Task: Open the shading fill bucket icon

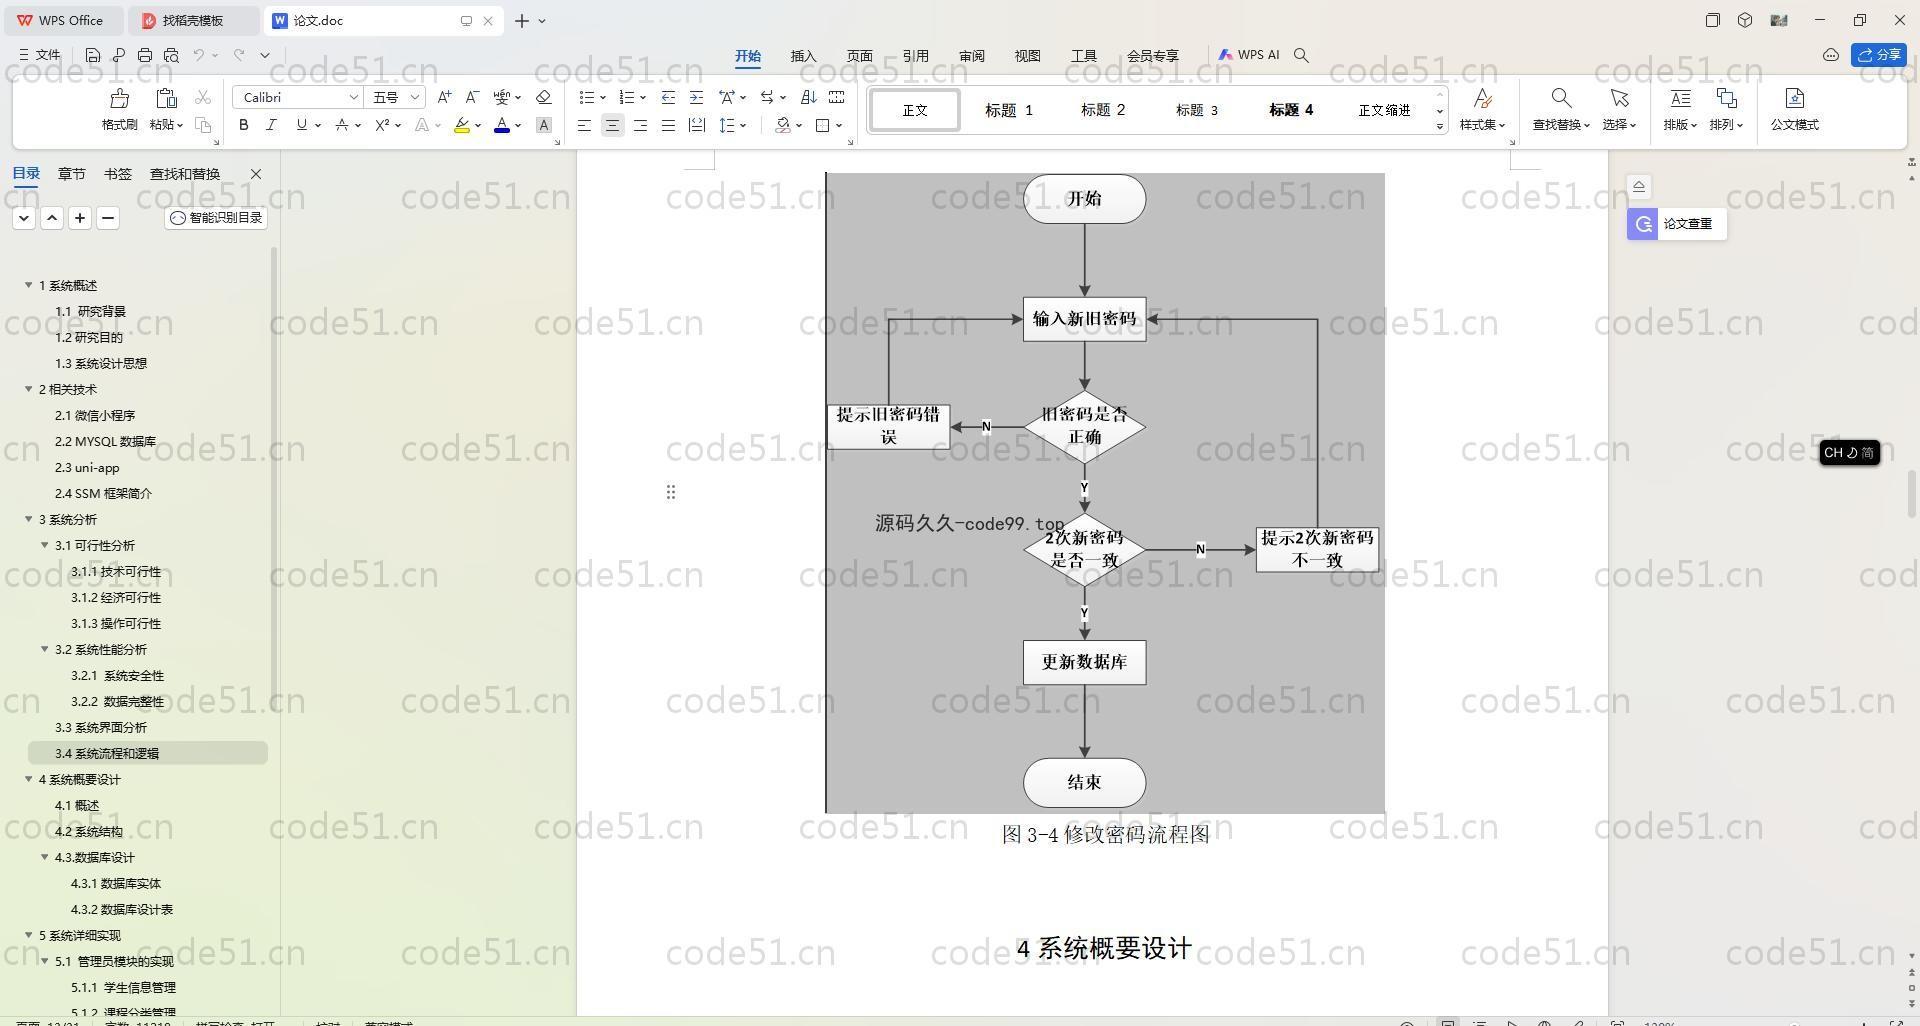Action: (x=783, y=125)
